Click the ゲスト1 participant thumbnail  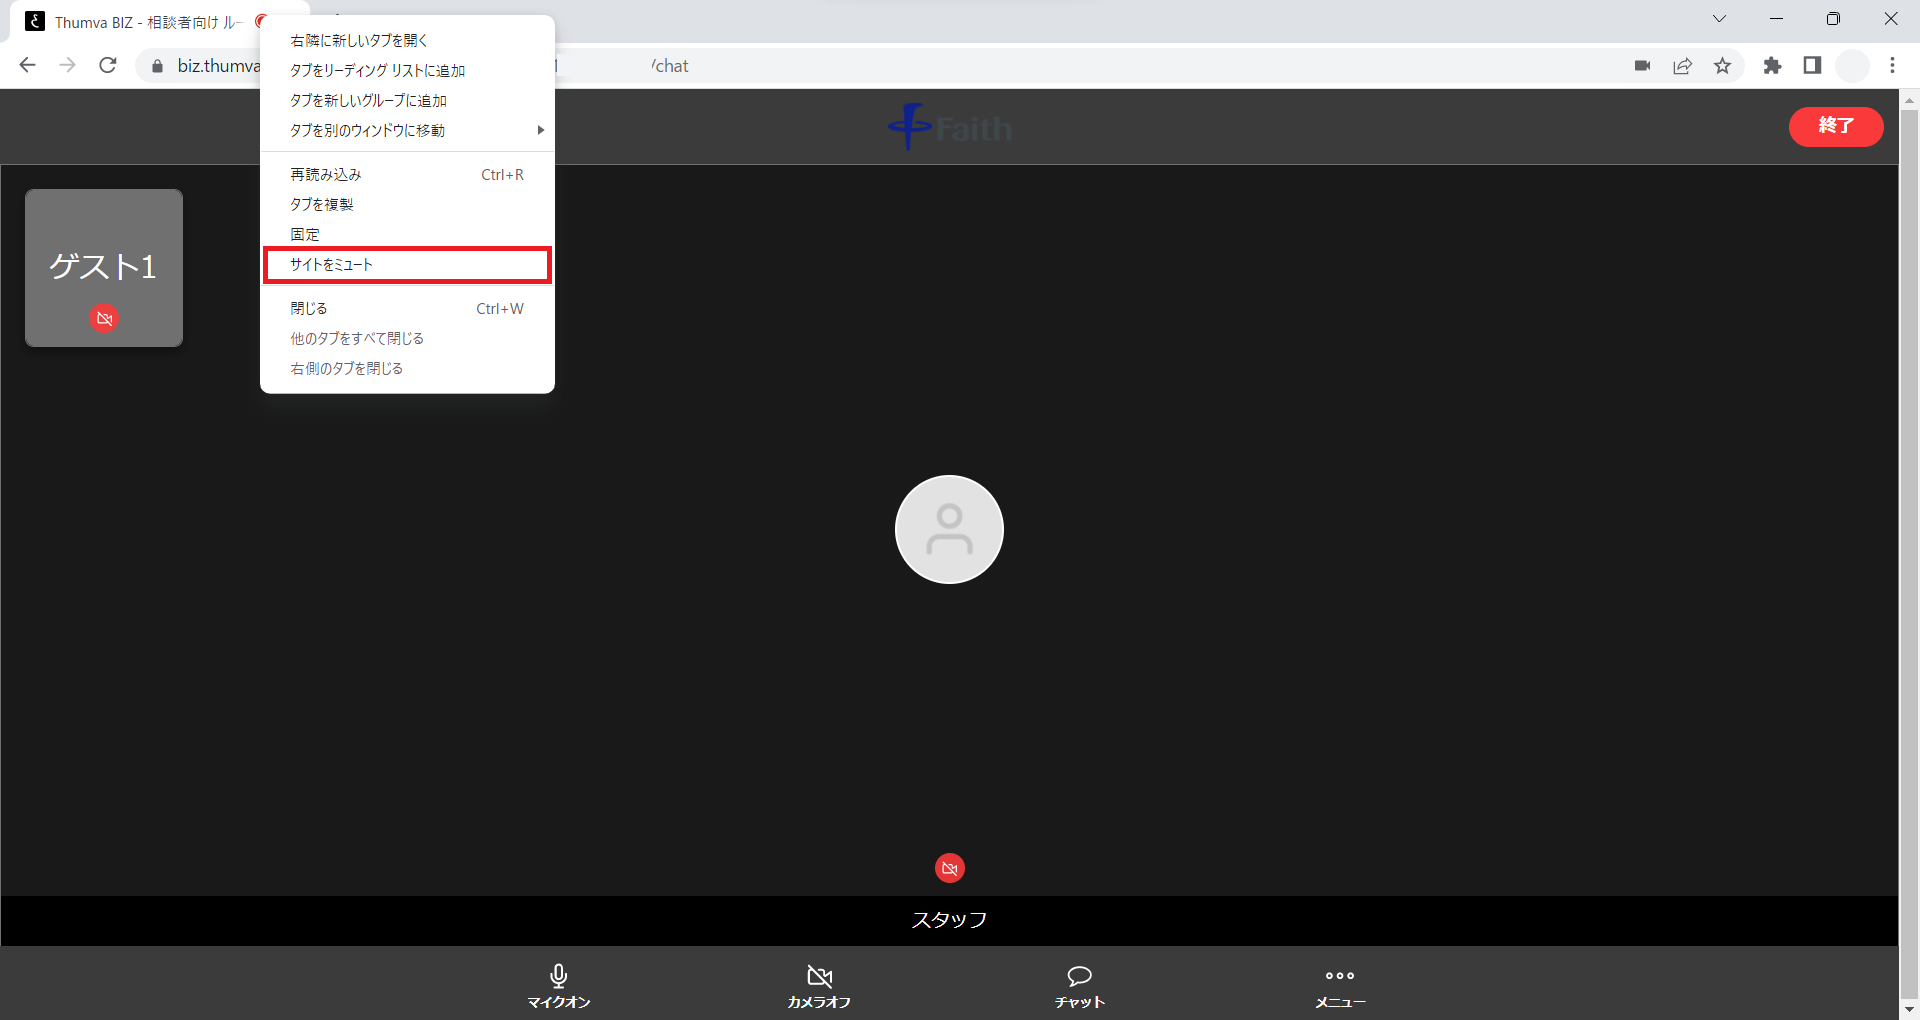104,268
